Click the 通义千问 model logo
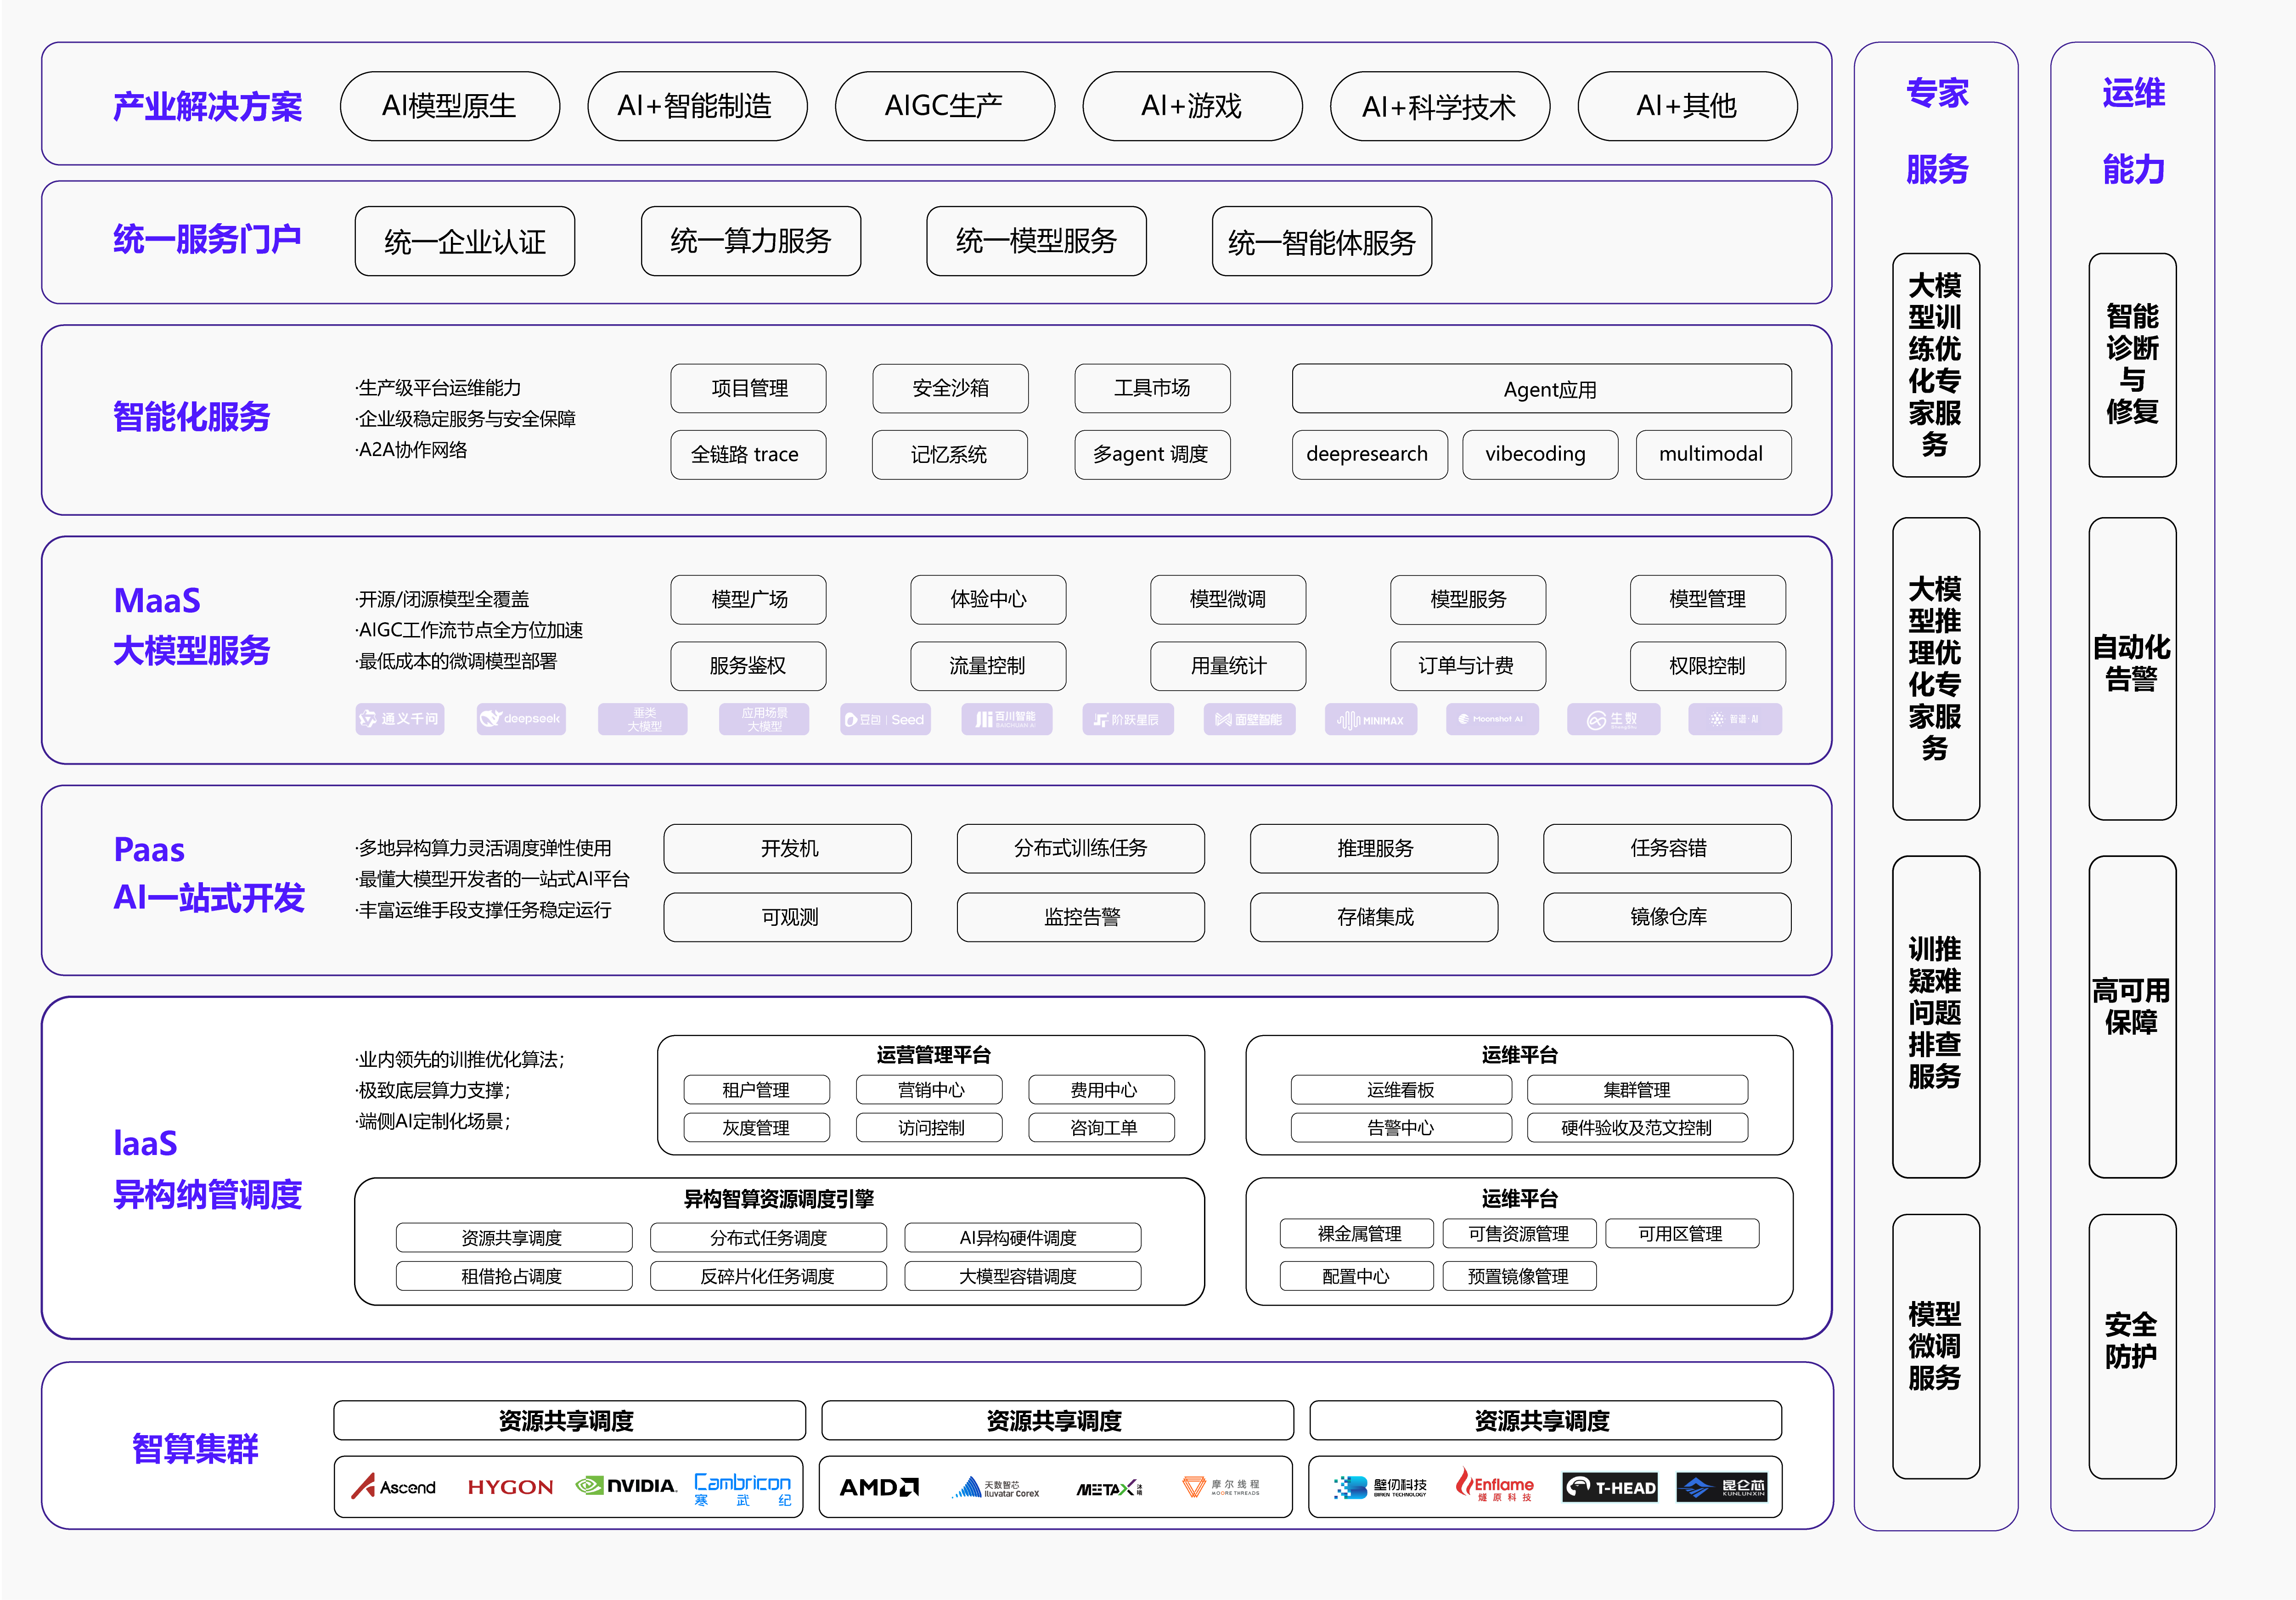Screen dimensions: 2296x1600 click(x=400, y=719)
